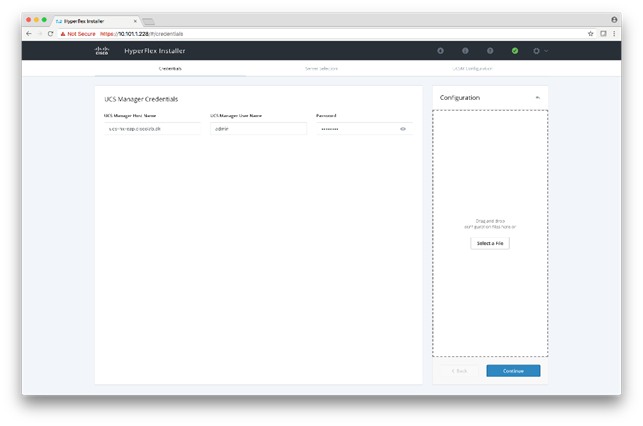Switch to the Server Selection step tab

click(322, 68)
